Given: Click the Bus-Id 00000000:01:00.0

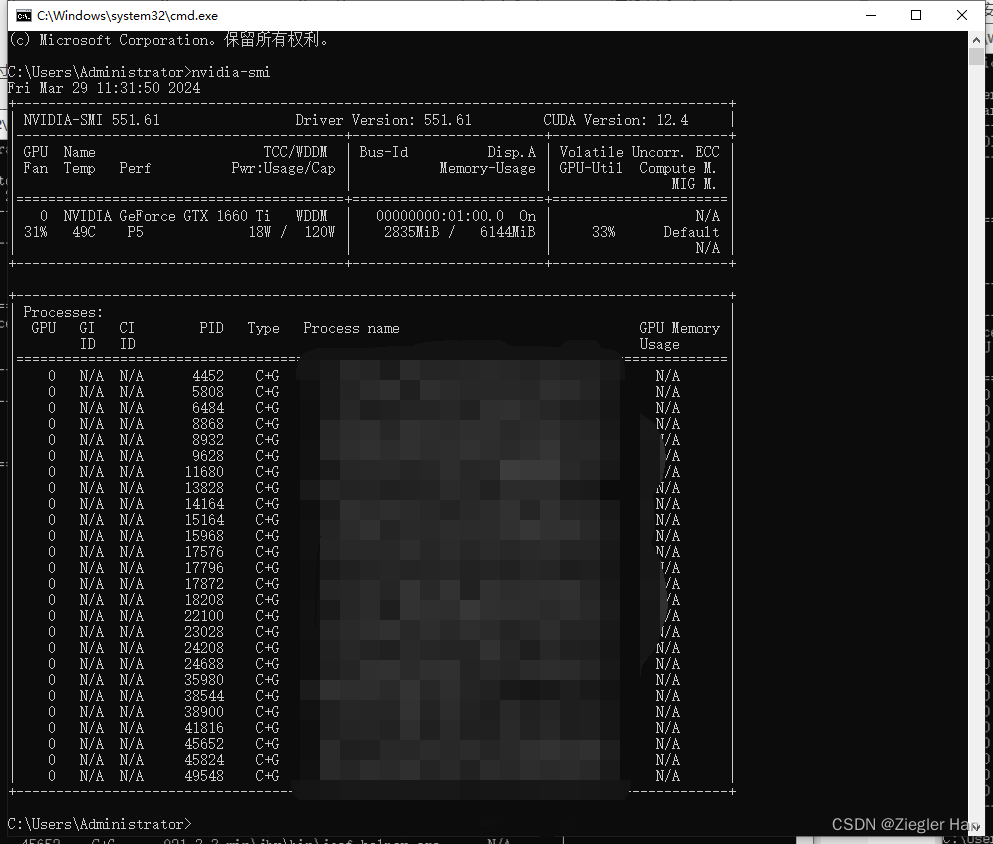Looking at the screenshot, I should (440, 216).
